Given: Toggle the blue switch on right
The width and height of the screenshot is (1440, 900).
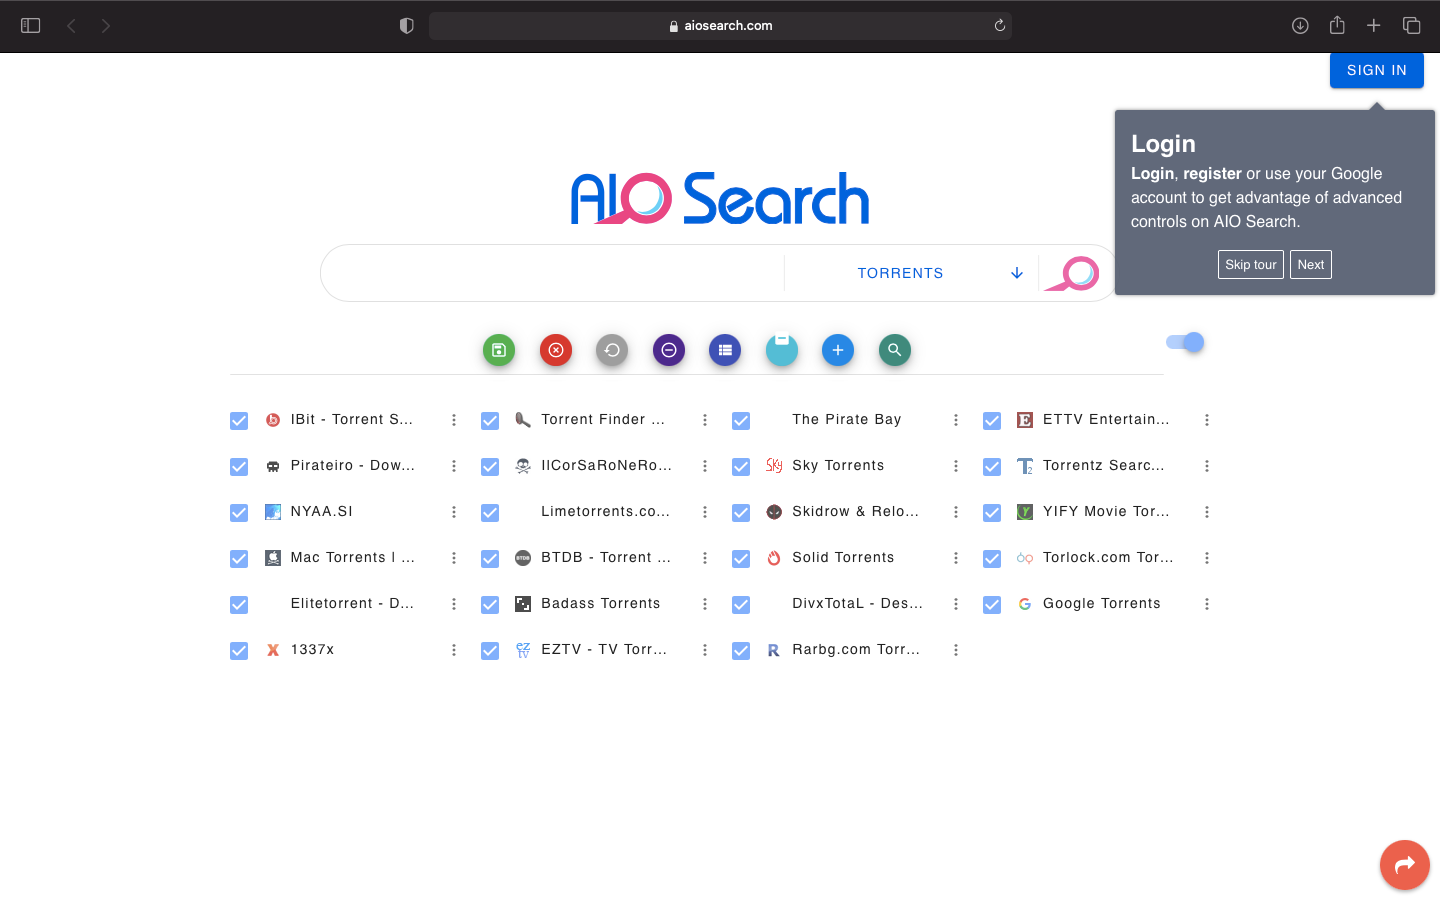Looking at the screenshot, I should (1185, 342).
